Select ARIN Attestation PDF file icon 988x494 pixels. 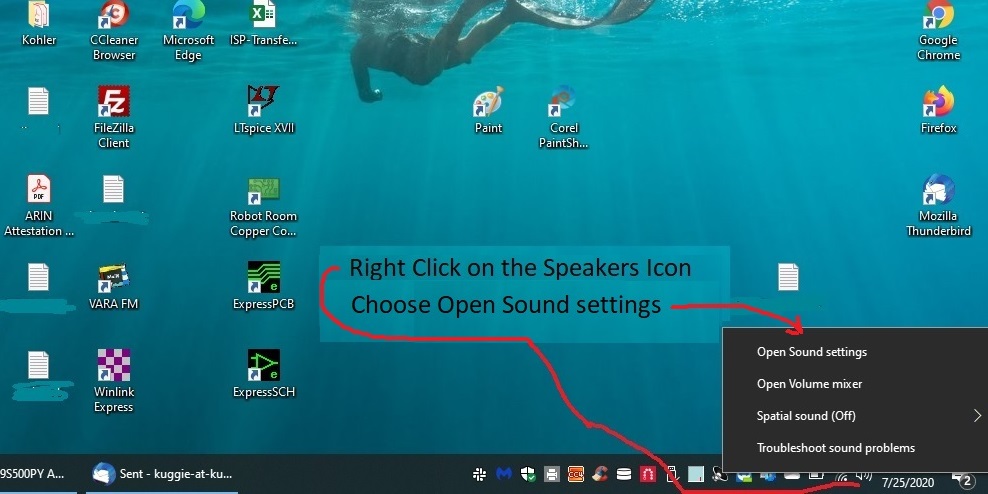coord(38,206)
